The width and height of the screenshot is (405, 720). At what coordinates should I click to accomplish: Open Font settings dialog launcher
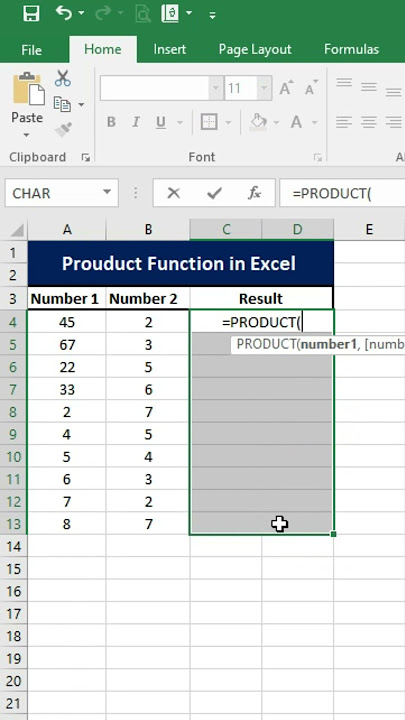(x=317, y=158)
